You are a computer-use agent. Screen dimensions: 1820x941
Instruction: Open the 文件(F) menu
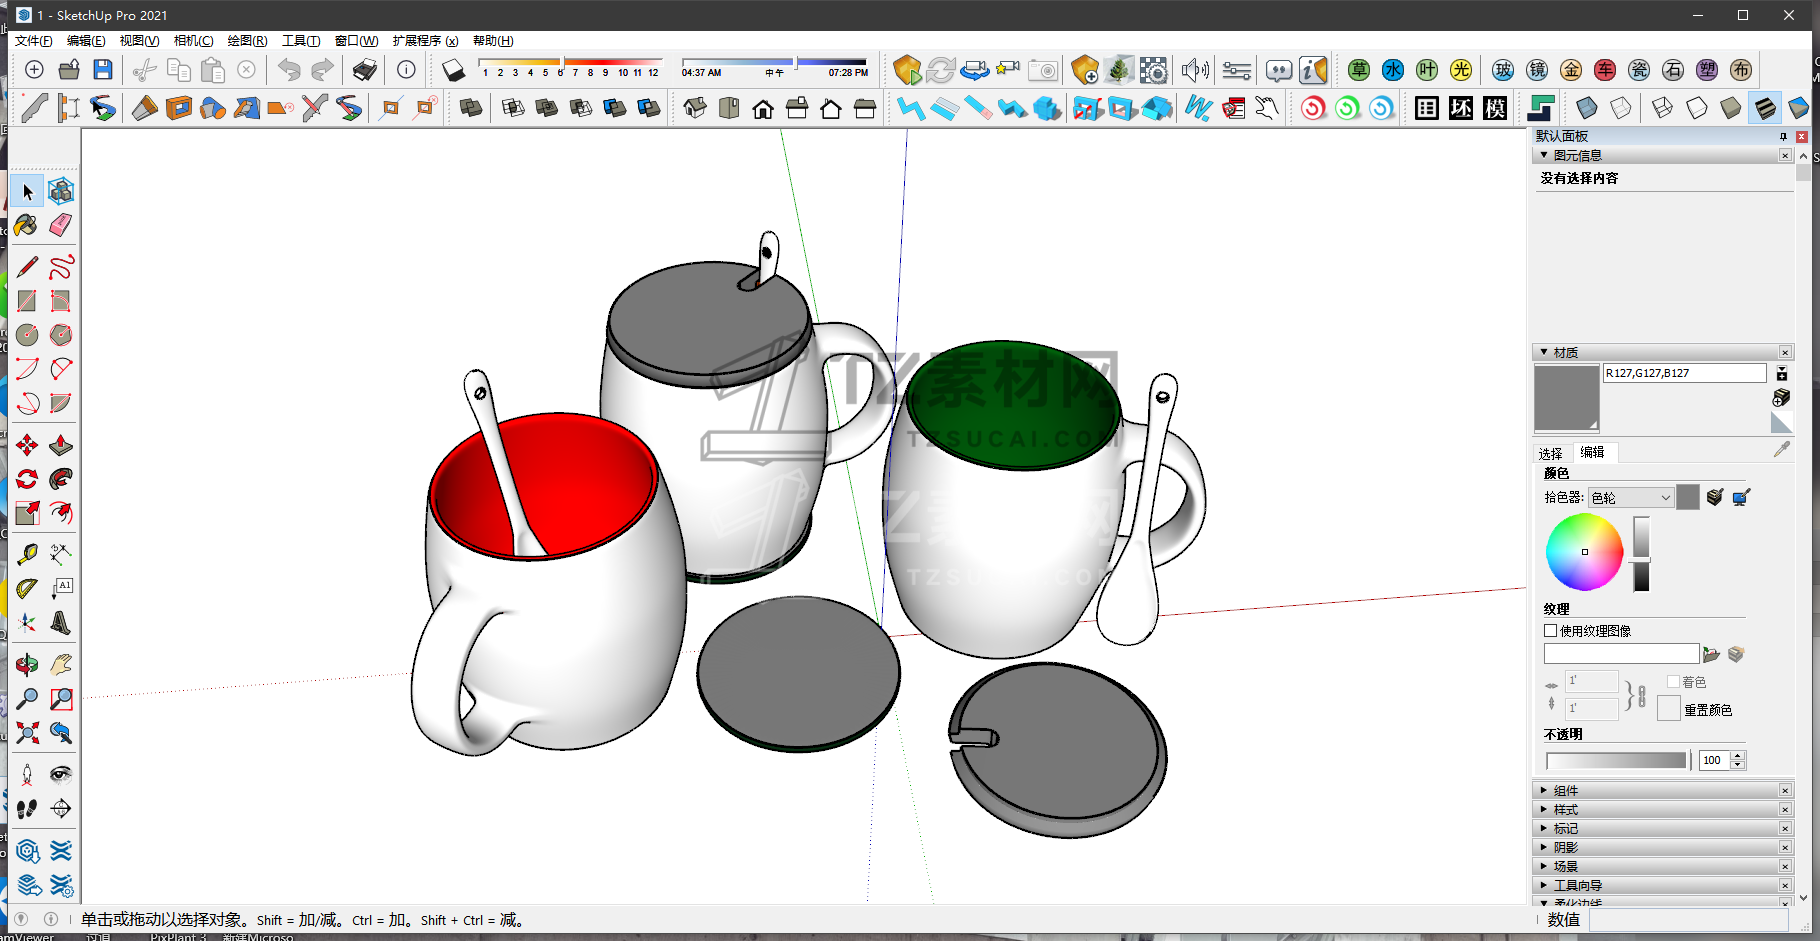(x=33, y=41)
